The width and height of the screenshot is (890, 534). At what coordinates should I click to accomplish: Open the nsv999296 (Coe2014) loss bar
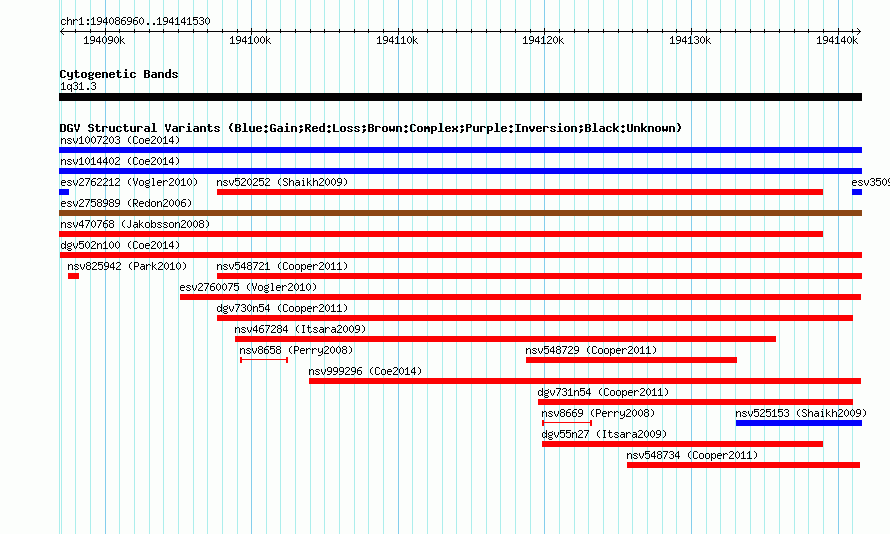[x=585, y=381]
